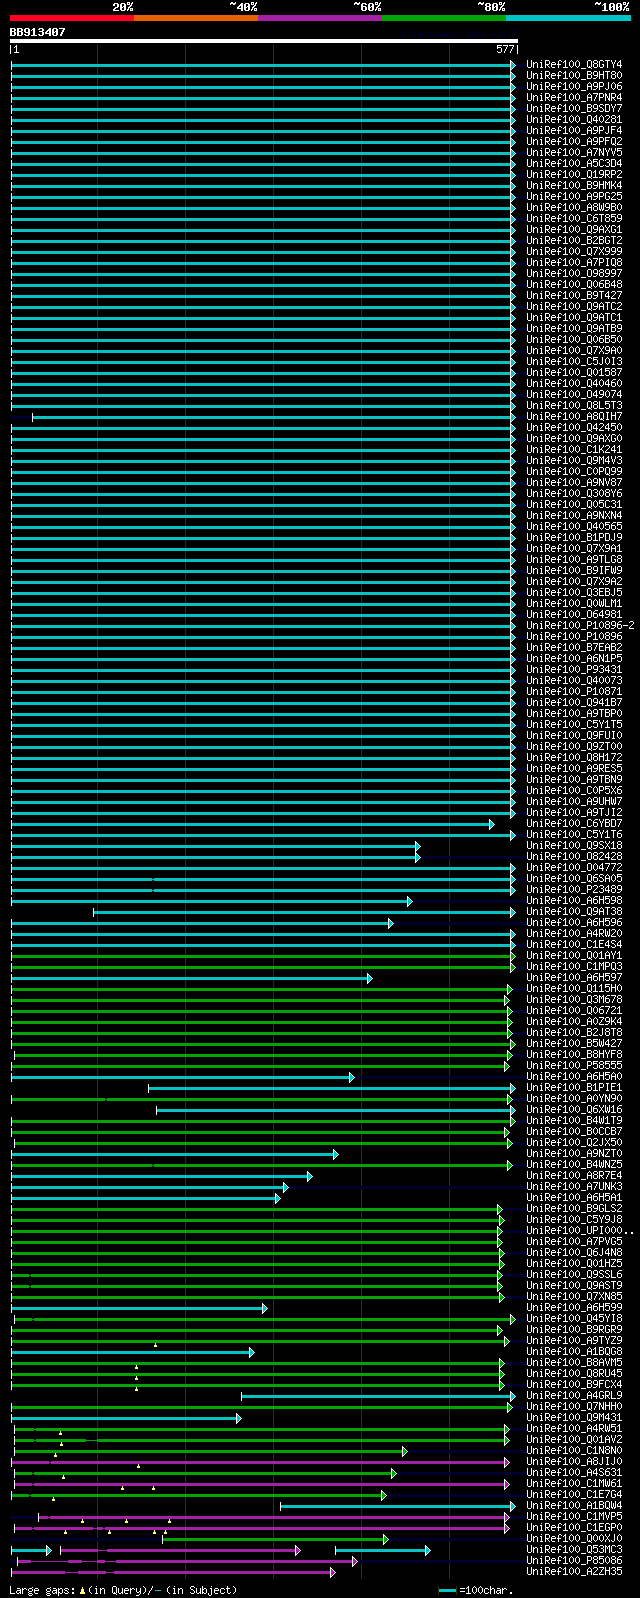
Task: Select label UniRef100_A2ZH35
Action: click(574, 1571)
